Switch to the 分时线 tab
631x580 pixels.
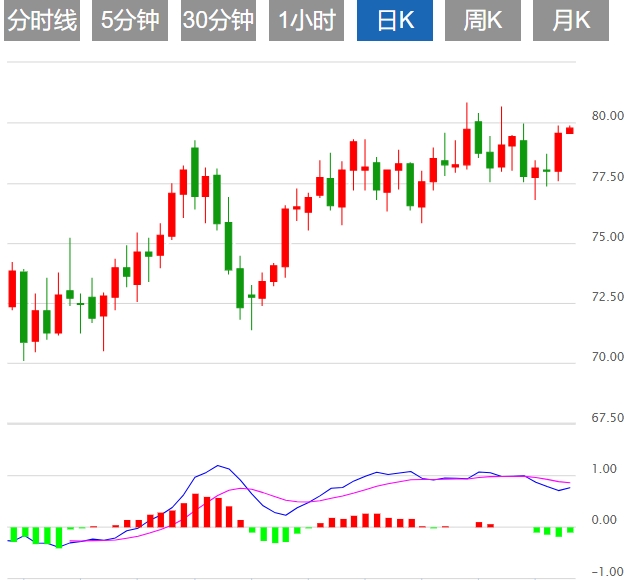tap(41, 21)
